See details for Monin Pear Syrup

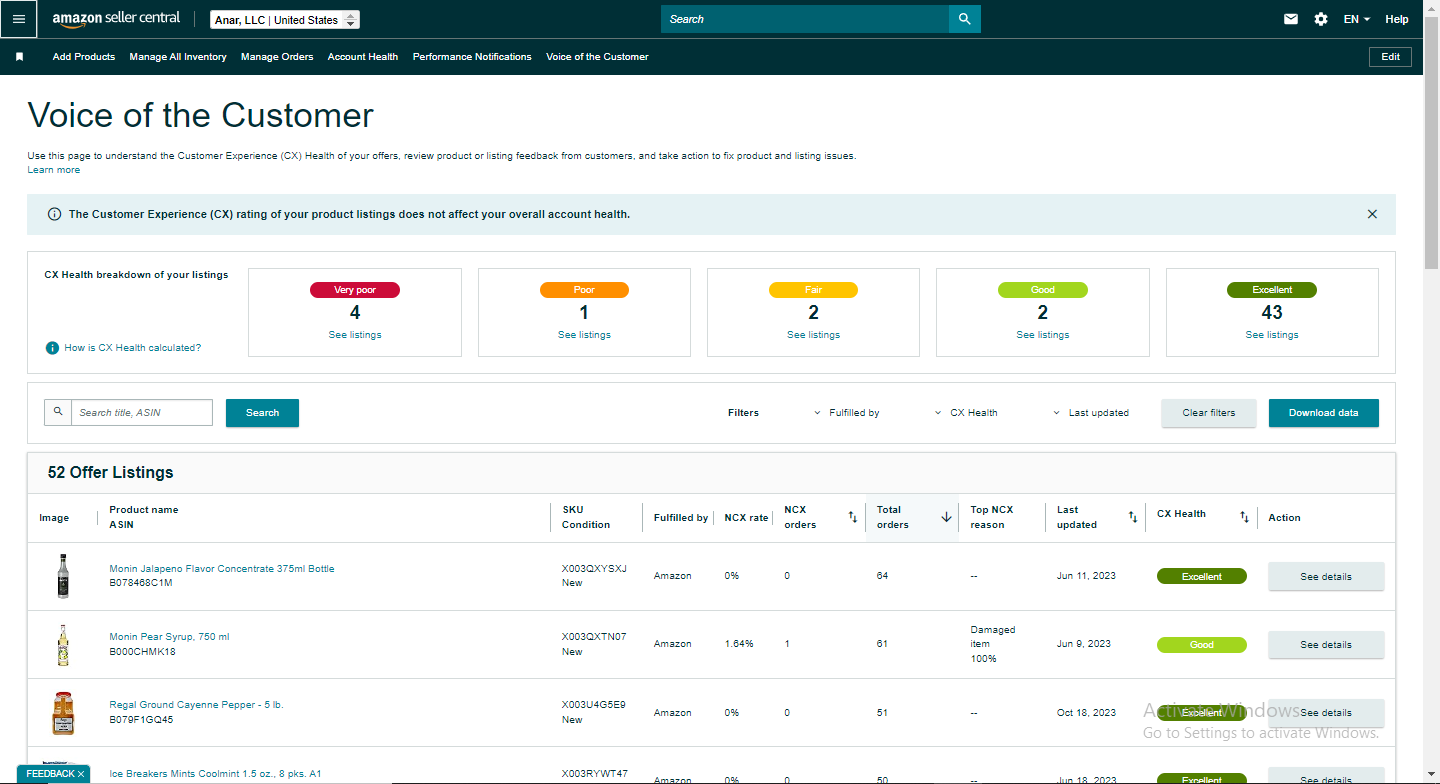(1326, 645)
